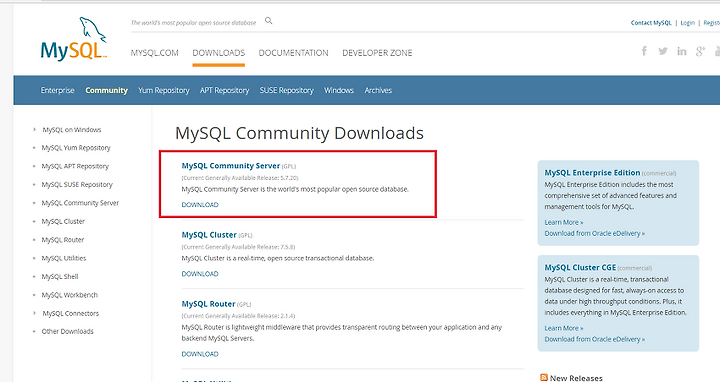Open MySQL on Windows sidebar link
Viewport: 720px width, 382px height.
click(x=72, y=129)
